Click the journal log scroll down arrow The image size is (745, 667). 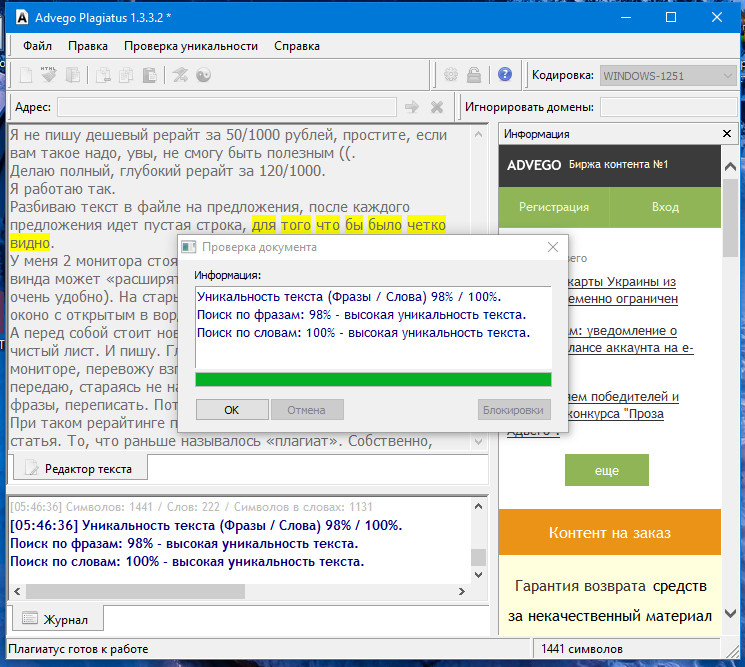click(x=478, y=575)
